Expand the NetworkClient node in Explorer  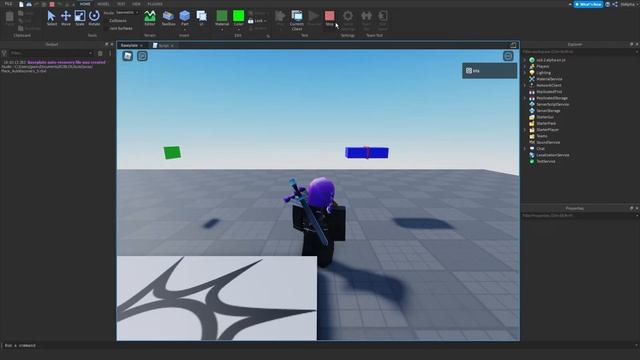(525, 85)
